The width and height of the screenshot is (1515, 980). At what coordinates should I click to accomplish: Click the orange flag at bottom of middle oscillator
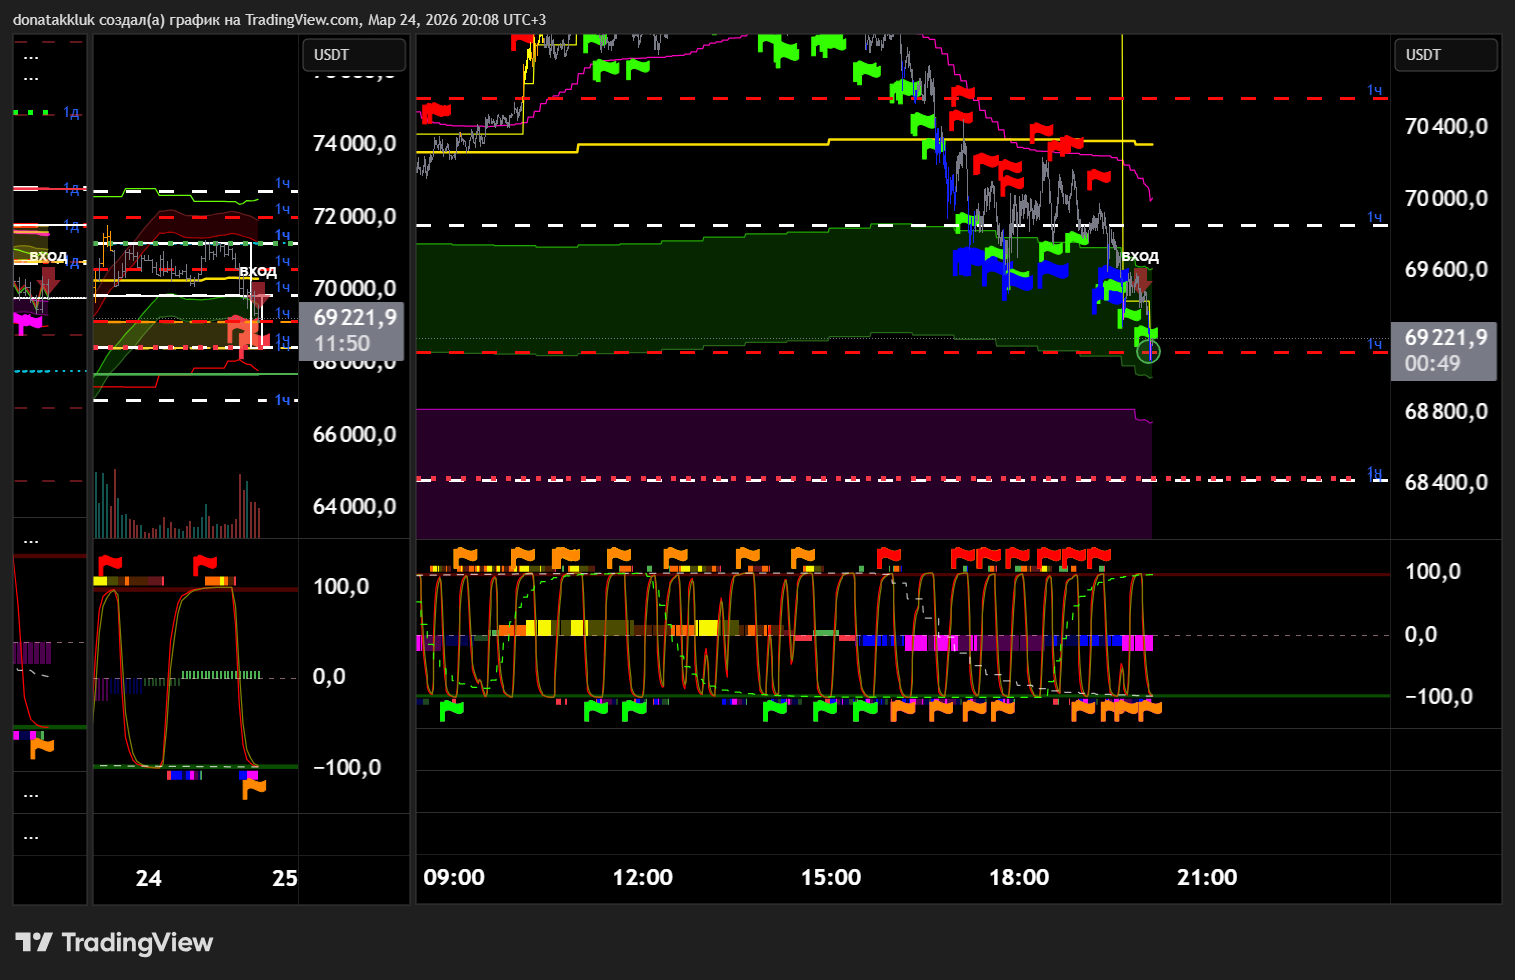[254, 788]
